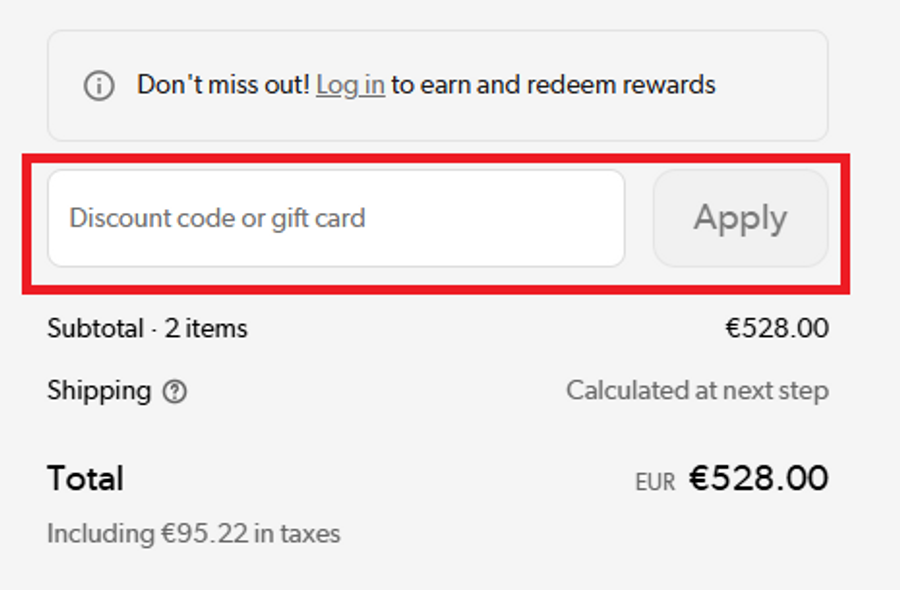This screenshot has height=590, width=900.
Task: Click the Subtotal 2 items label
Action: pyautogui.click(x=147, y=328)
